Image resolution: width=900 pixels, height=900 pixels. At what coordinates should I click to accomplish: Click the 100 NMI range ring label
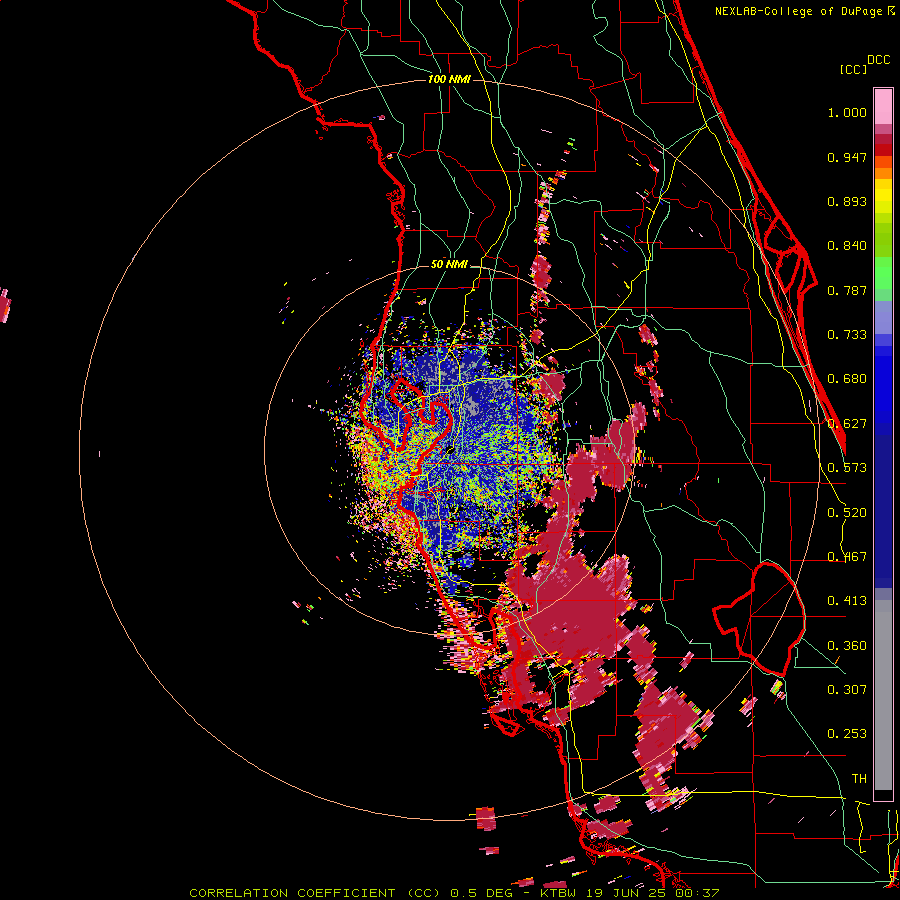[449, 79]
